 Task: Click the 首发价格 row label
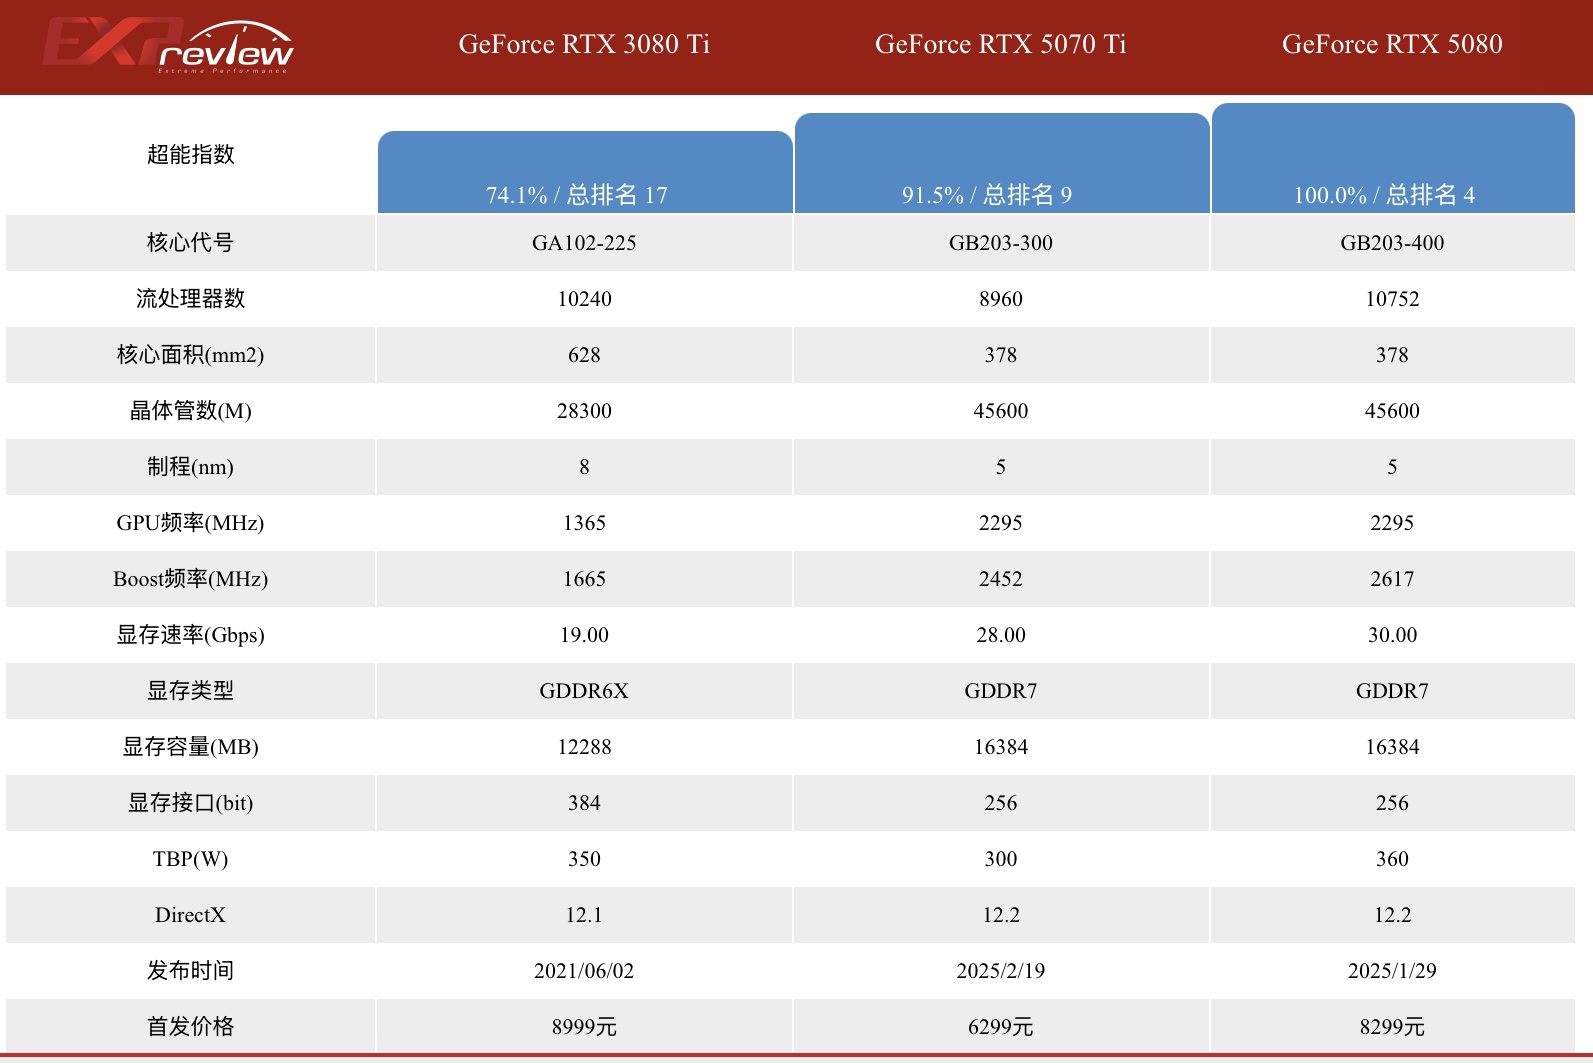click(190, 1027)
